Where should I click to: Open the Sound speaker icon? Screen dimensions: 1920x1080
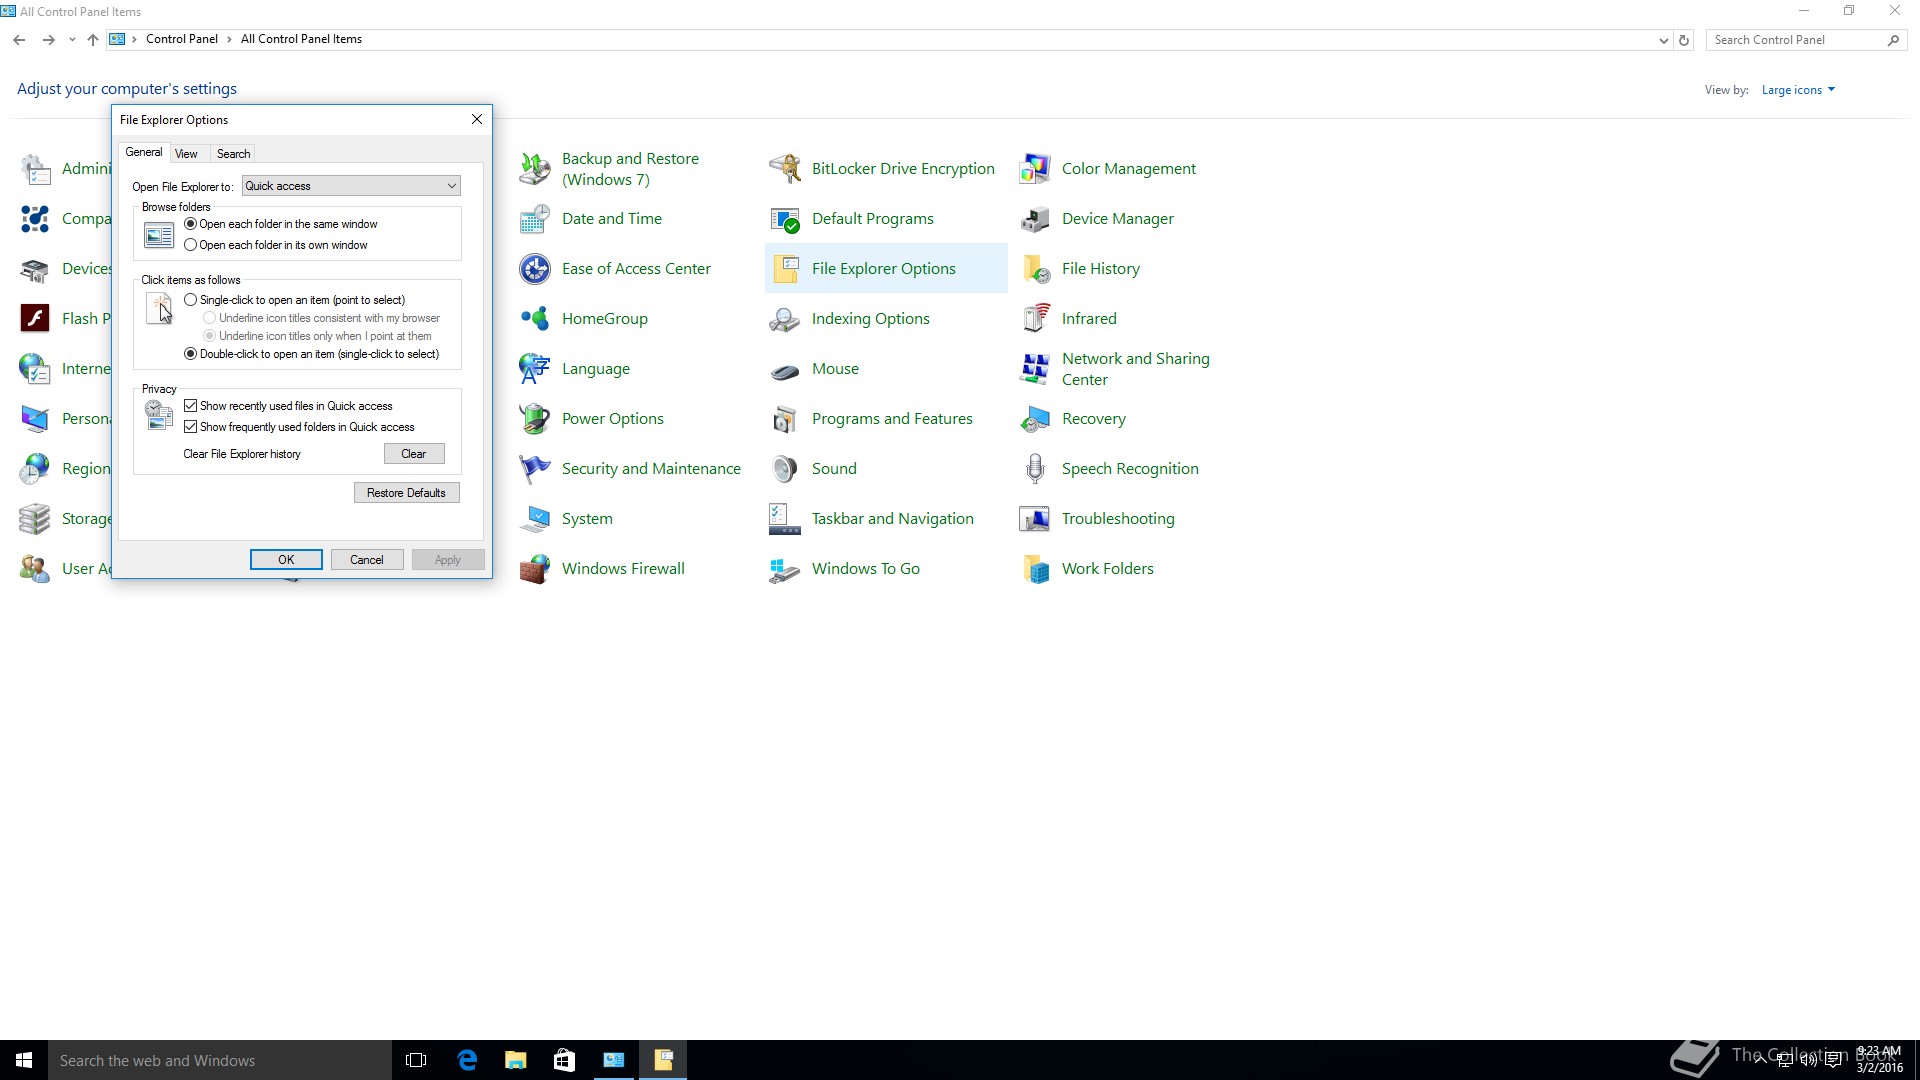click(x=785, y=469)
